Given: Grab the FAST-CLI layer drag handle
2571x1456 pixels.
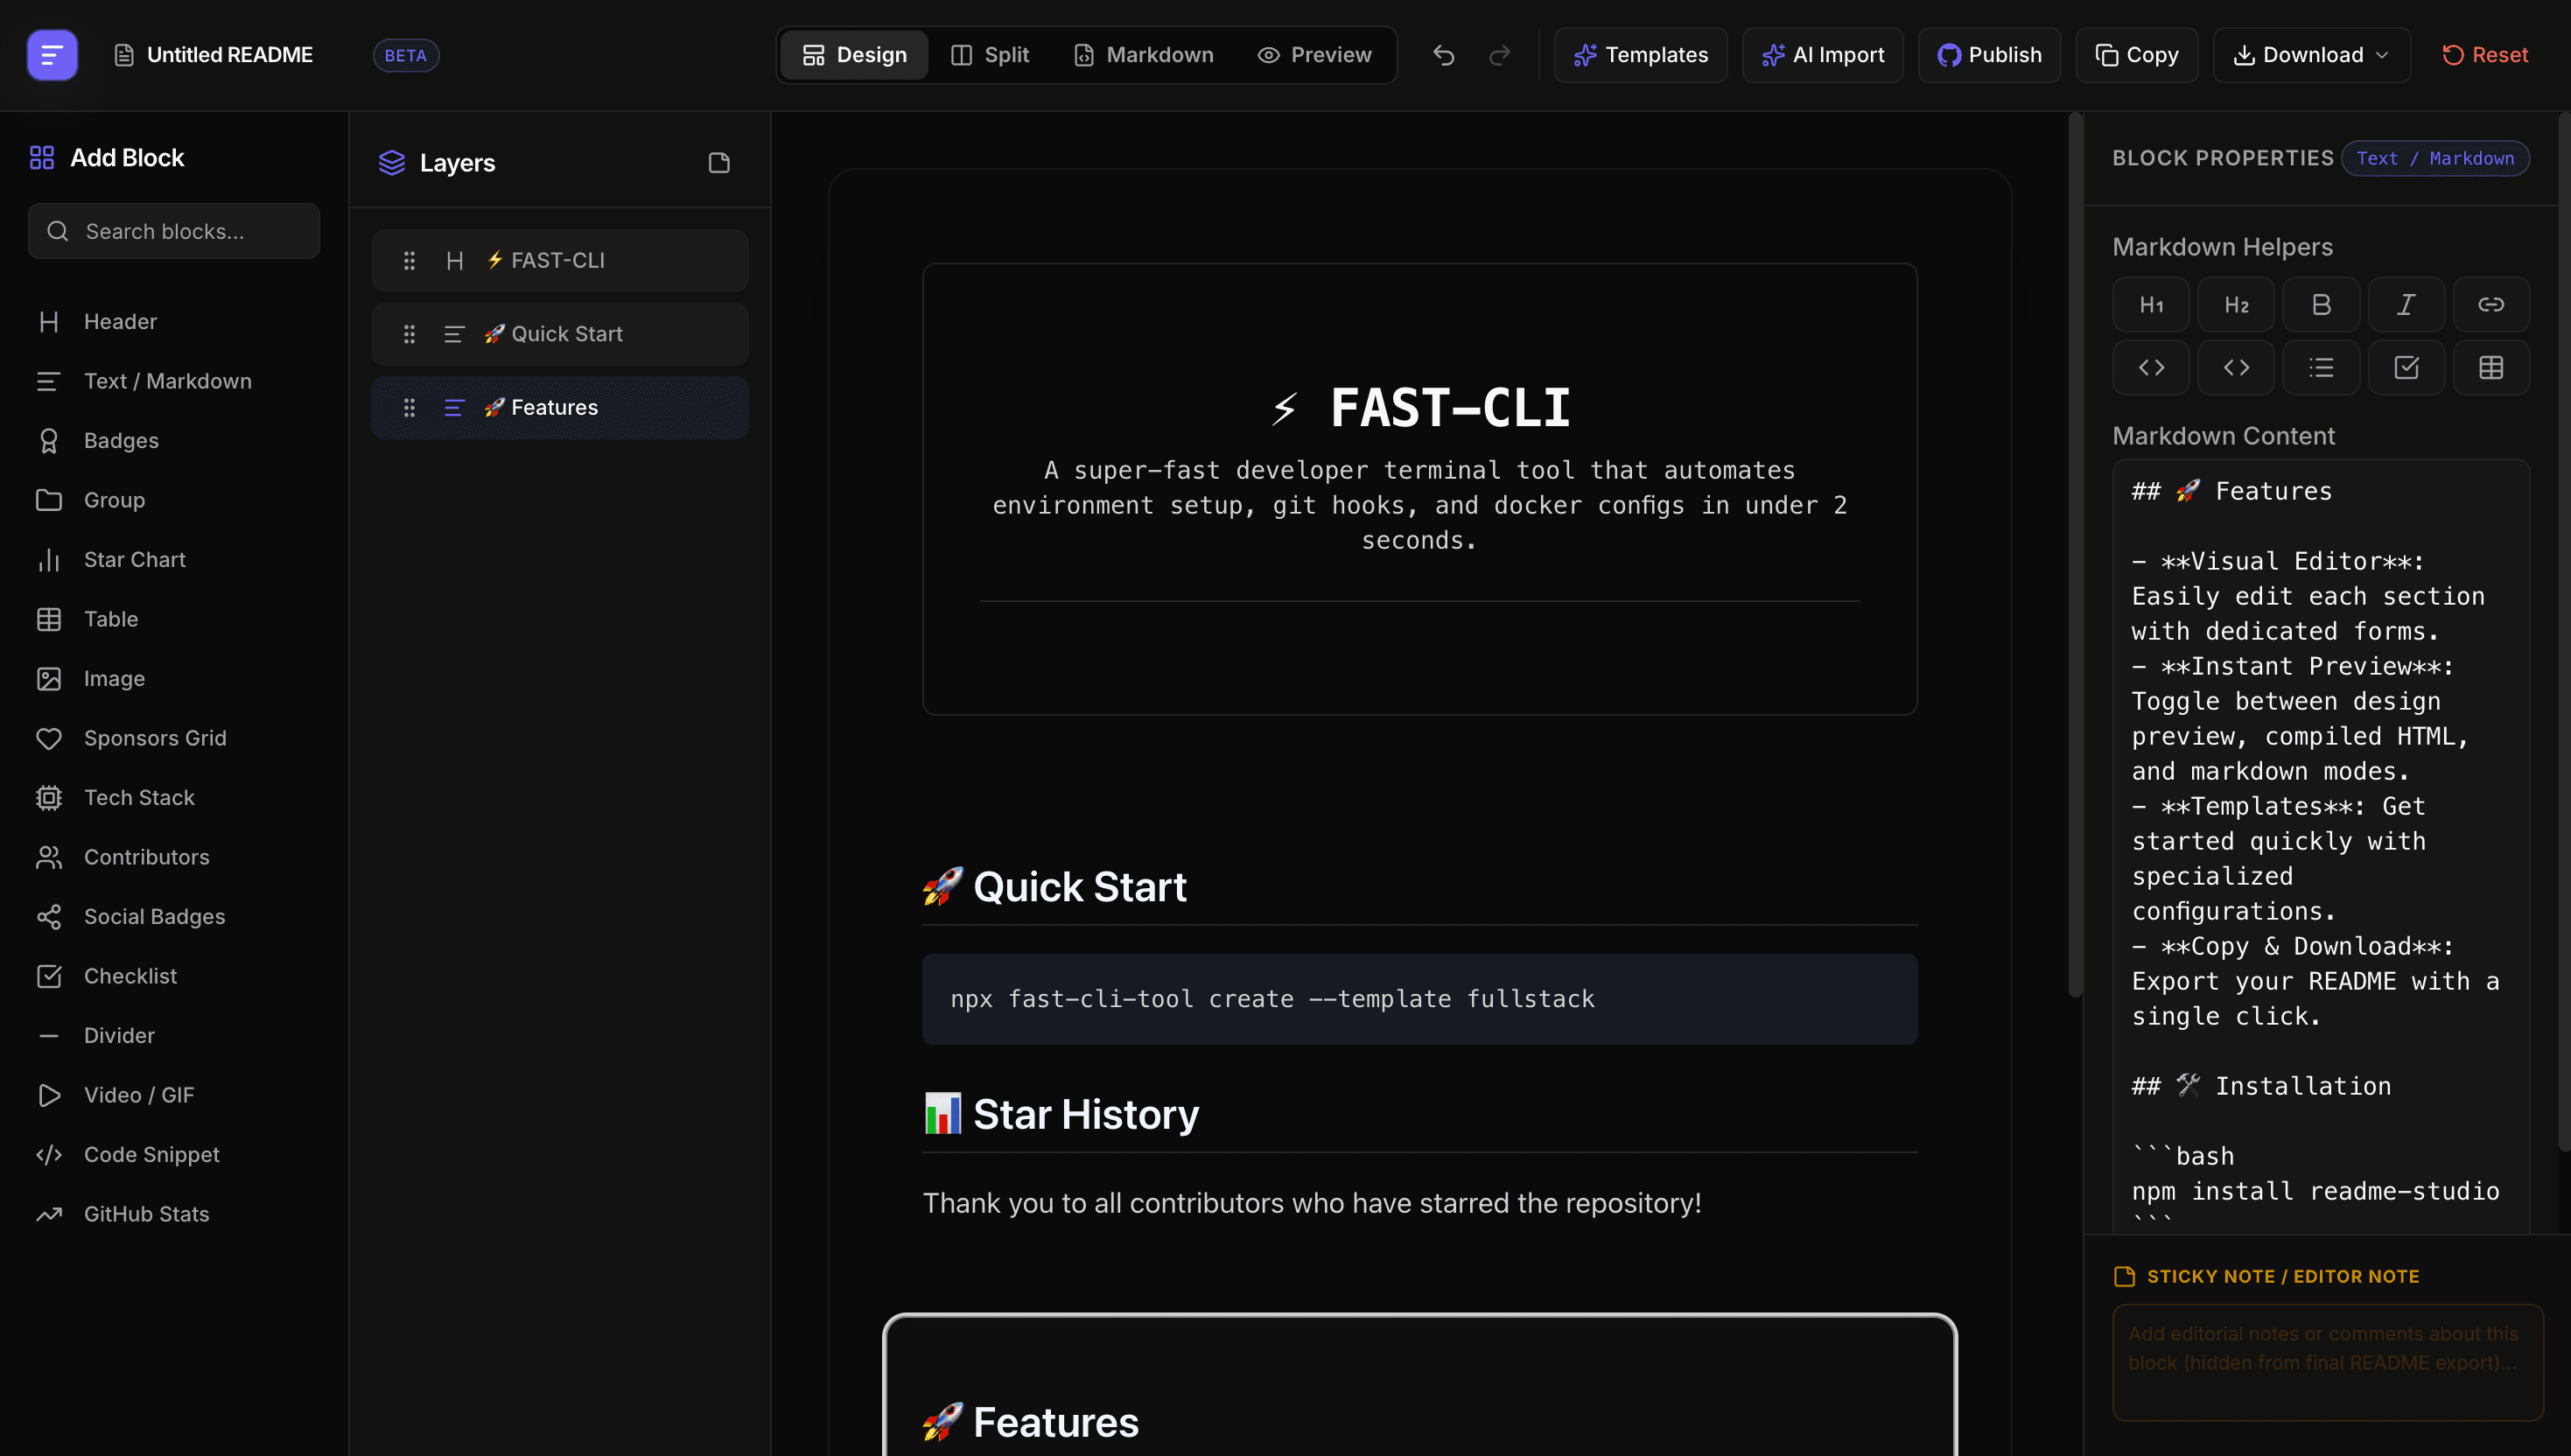Looking at the screenshot, I should point(409,261).
